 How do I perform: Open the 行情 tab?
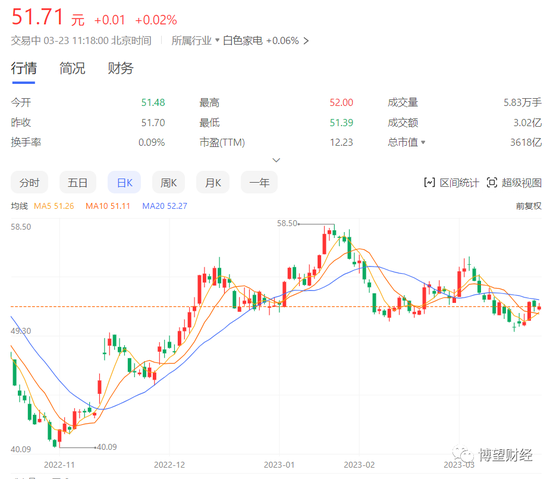pyautogui.click(x=24, y=68)
